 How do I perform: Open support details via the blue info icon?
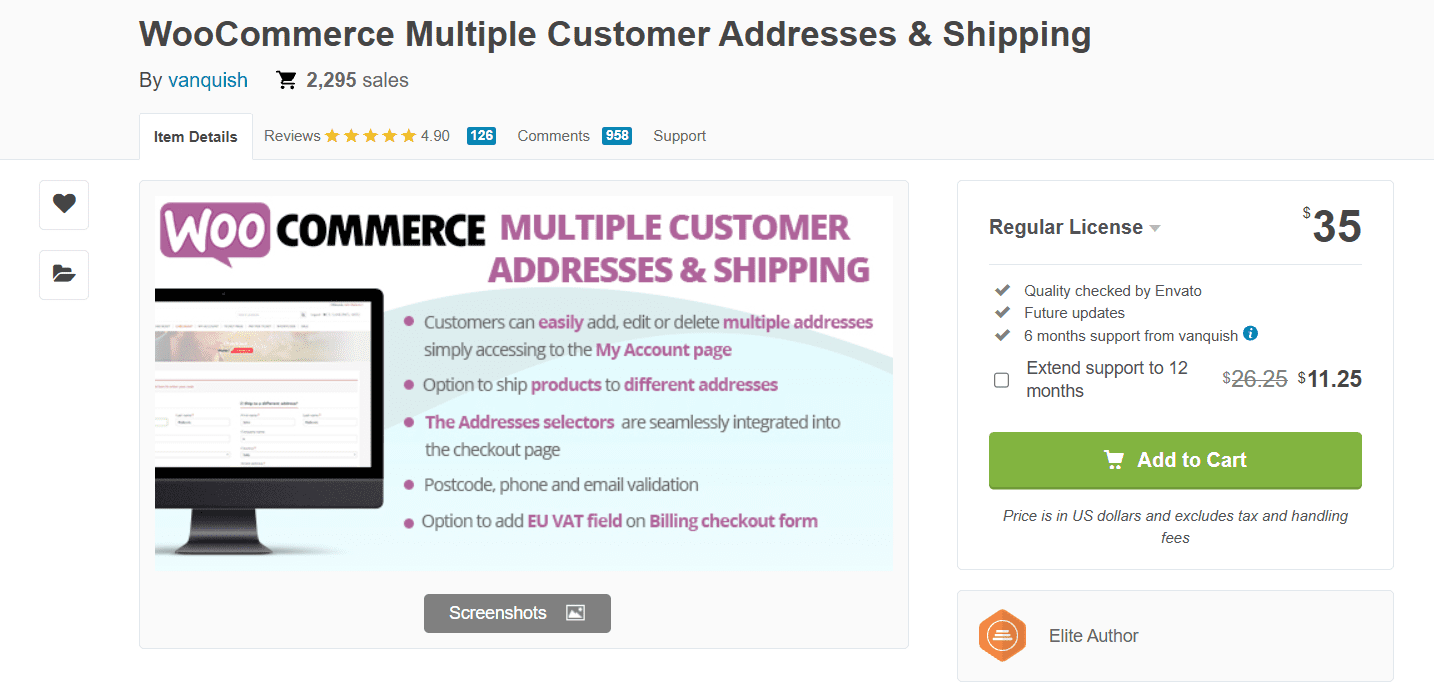coord(1251,334)
